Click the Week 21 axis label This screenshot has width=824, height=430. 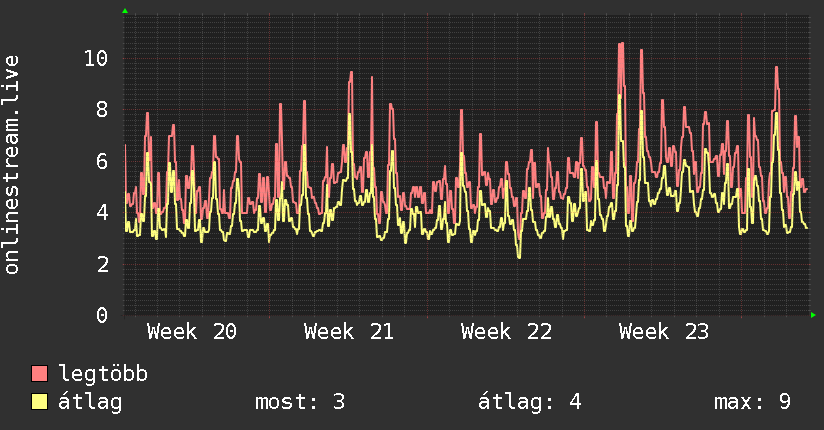pyautogui.click(x=349, y=332)
